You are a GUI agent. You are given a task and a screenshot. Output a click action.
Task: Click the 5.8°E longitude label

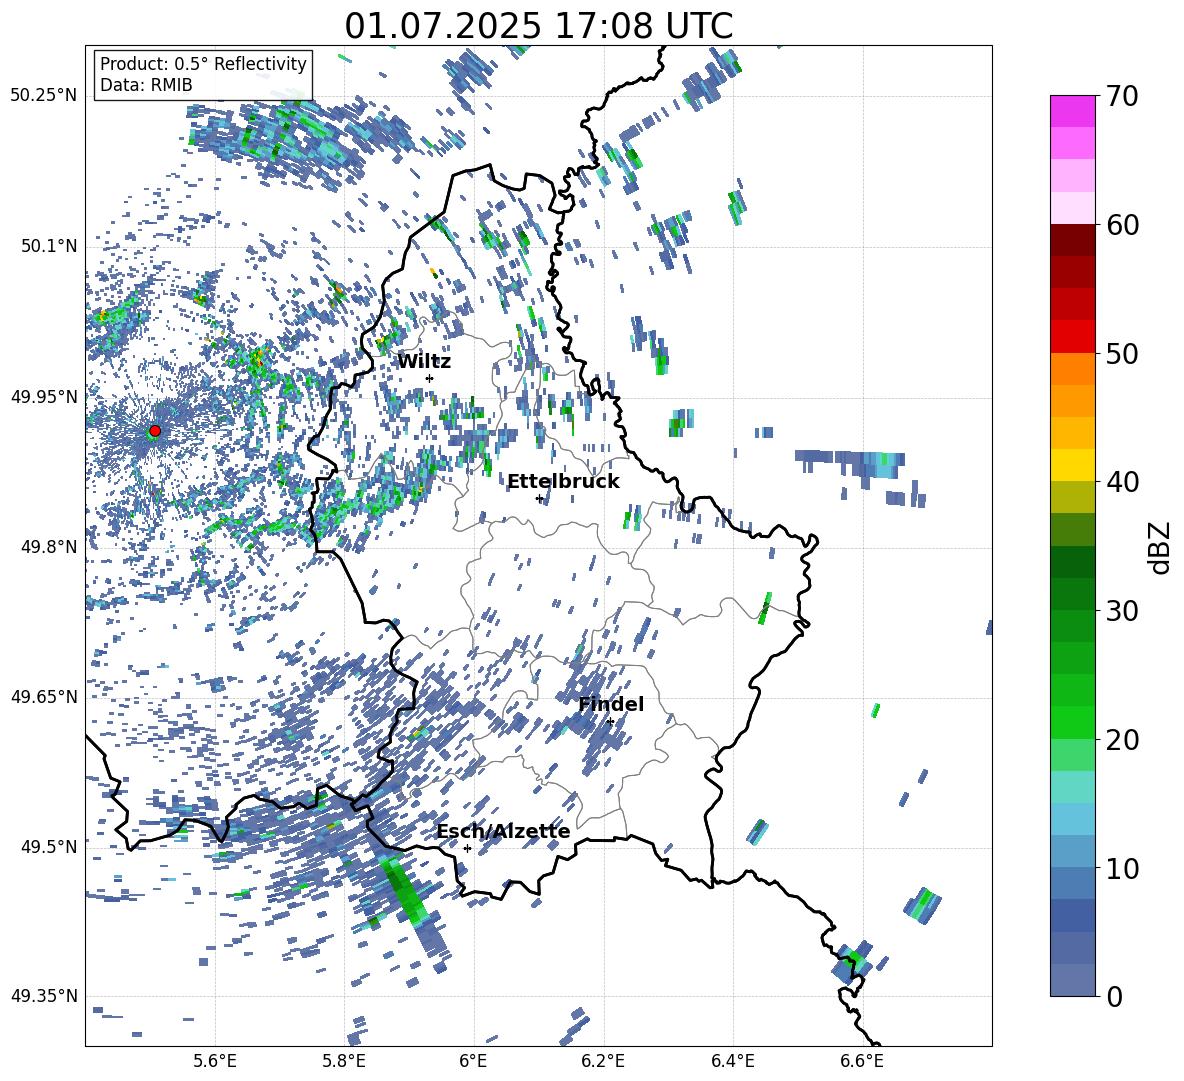(x=344, y=1061)
